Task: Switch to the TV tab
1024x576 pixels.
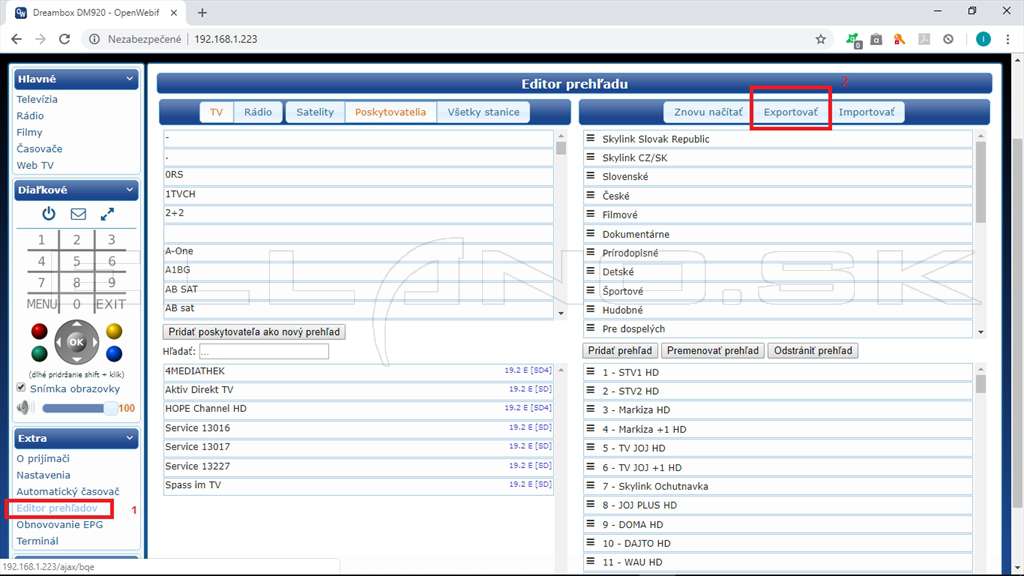Action: coord(216,112)
